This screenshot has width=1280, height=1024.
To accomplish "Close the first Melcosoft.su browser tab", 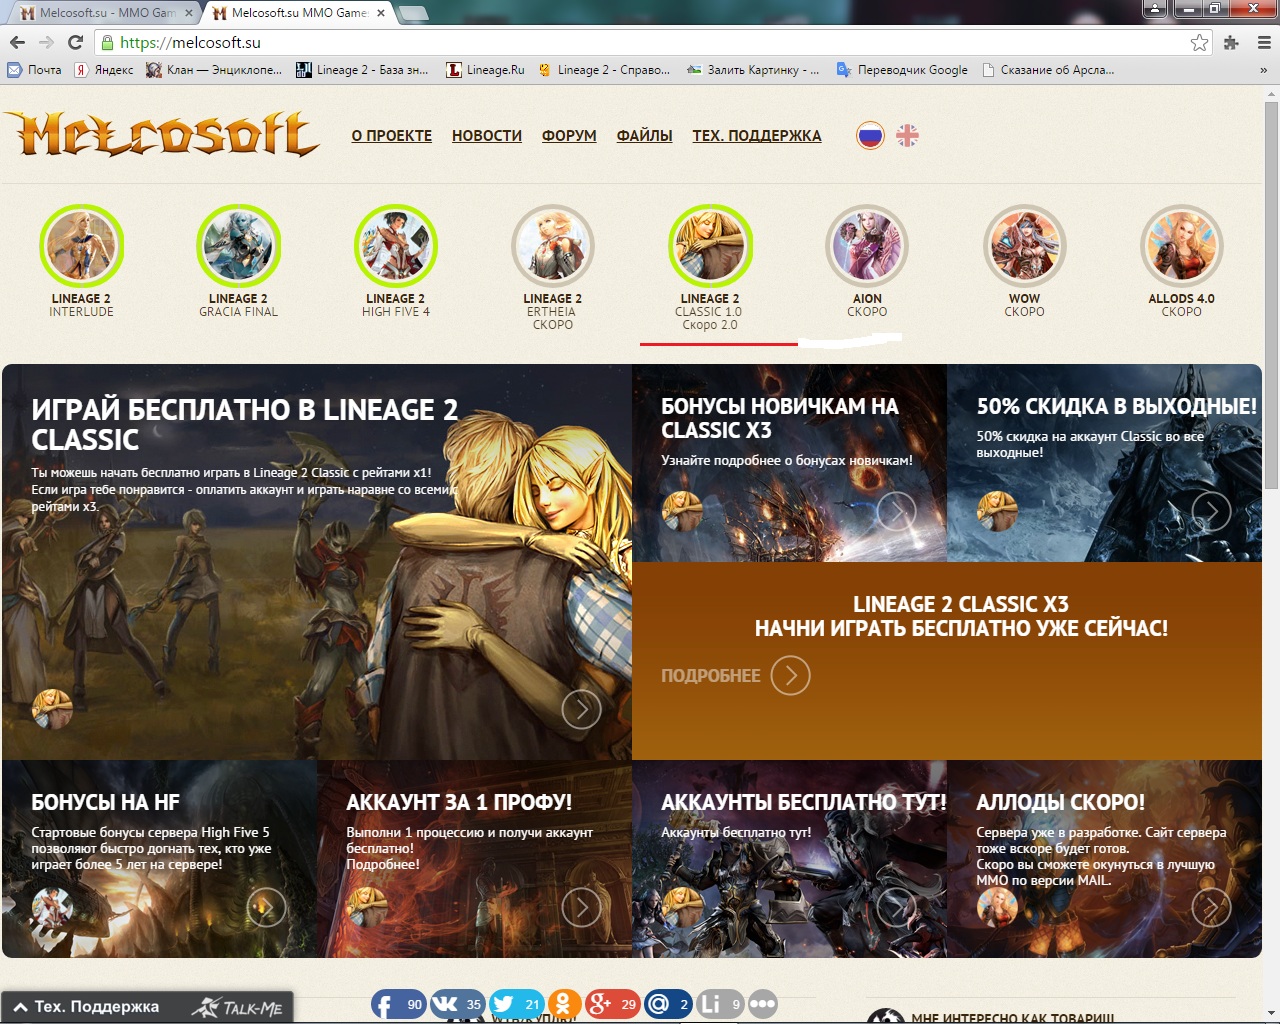I will click(190, 13).
